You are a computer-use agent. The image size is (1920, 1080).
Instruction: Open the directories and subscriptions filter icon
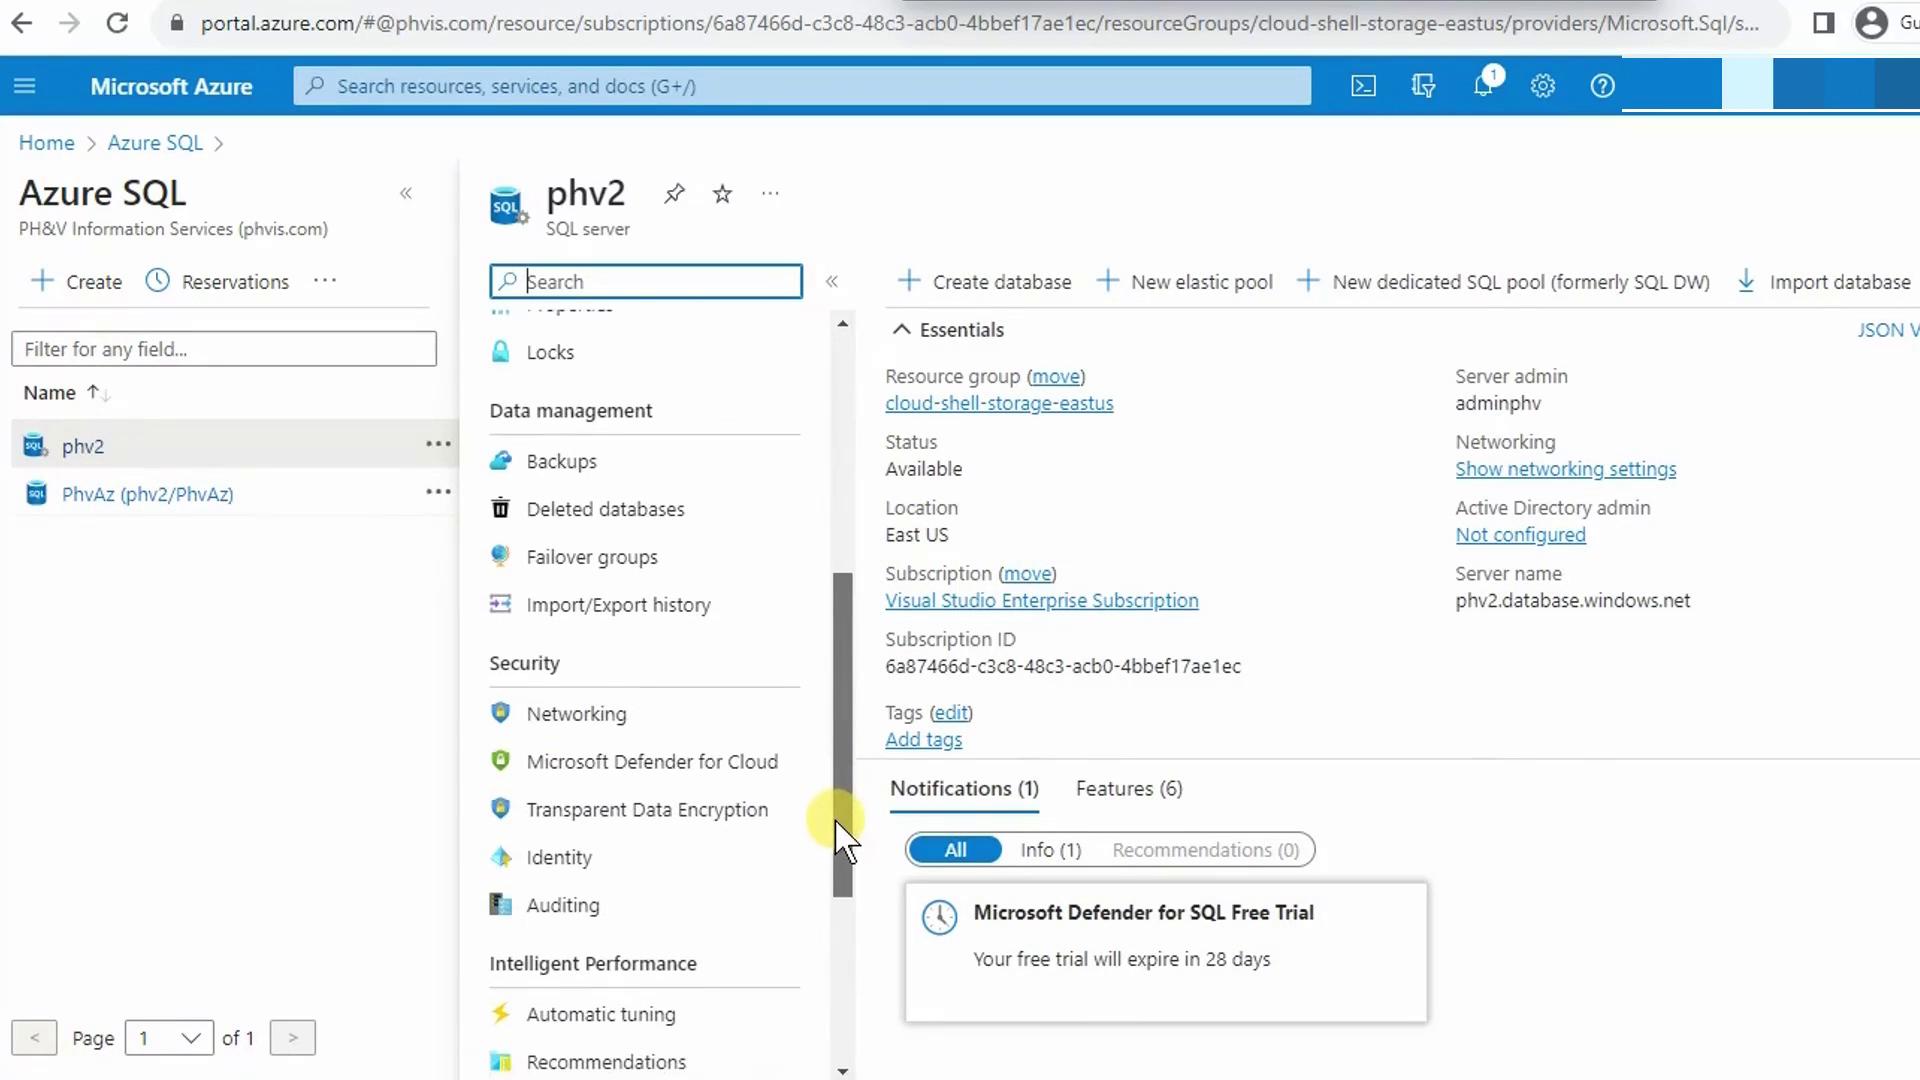coord(1423,86)
